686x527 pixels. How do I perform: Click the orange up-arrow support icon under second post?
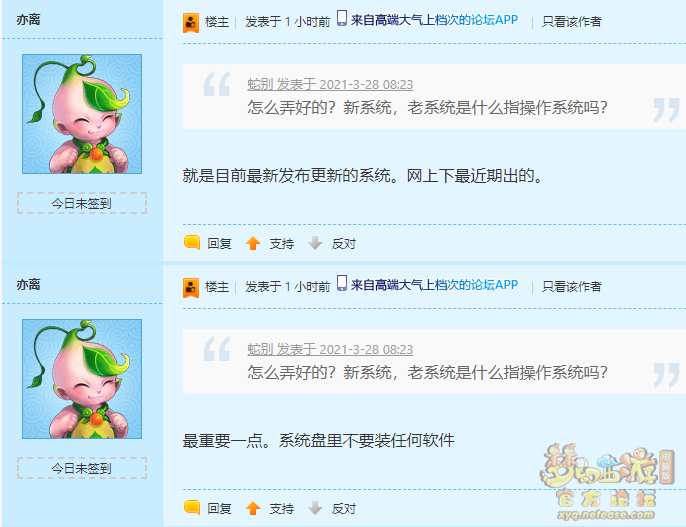coord(253,508)
